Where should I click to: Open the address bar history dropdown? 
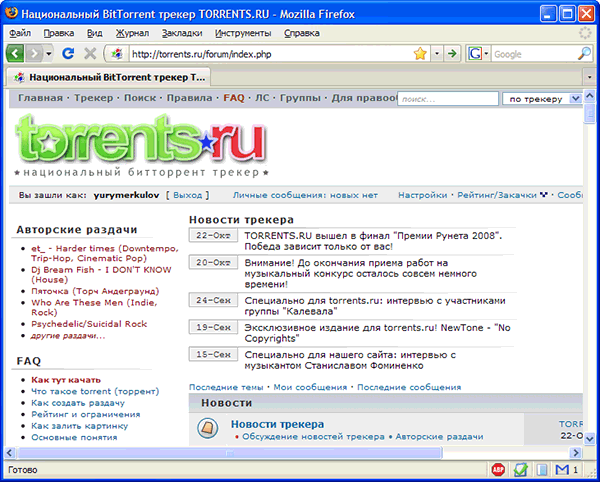coord(437,54)
